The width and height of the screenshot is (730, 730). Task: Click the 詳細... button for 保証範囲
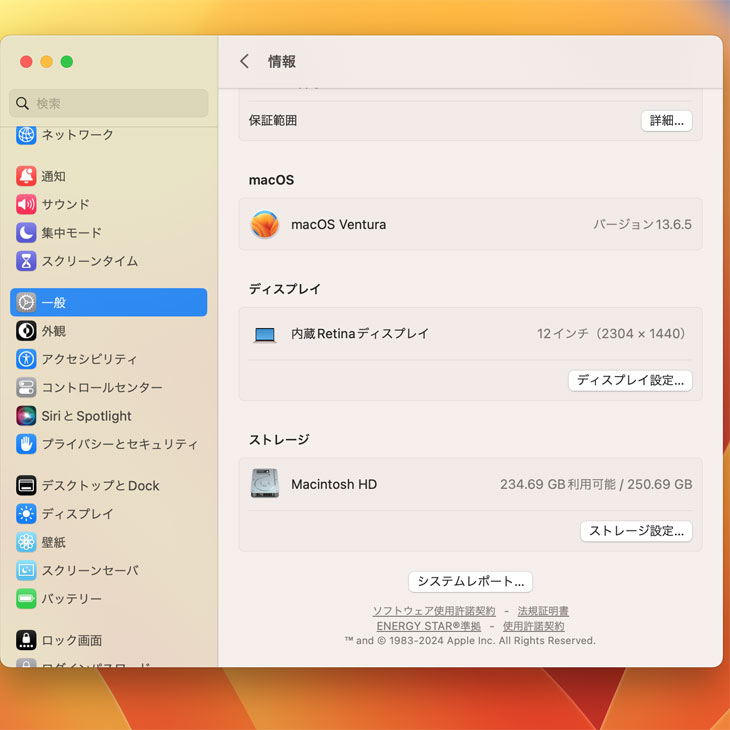[666, 121]
